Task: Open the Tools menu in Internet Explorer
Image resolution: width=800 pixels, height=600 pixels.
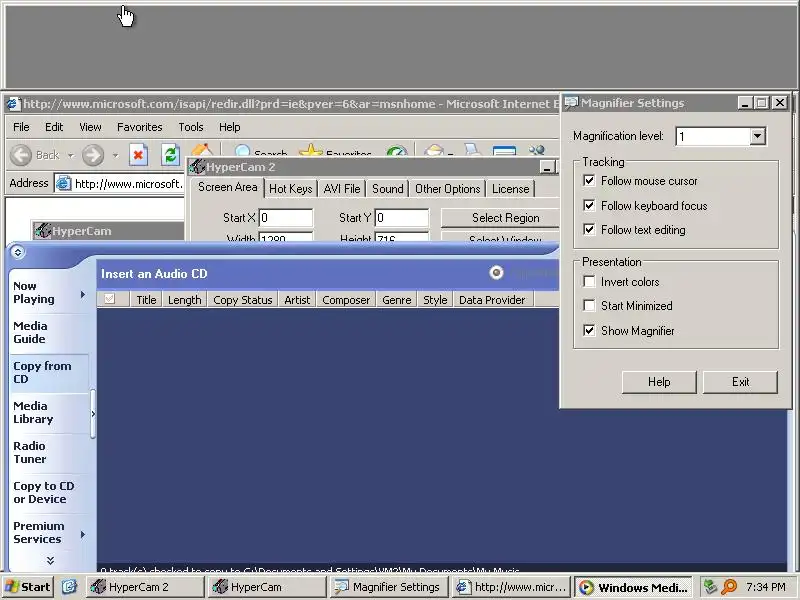Action: click(191, 127)
